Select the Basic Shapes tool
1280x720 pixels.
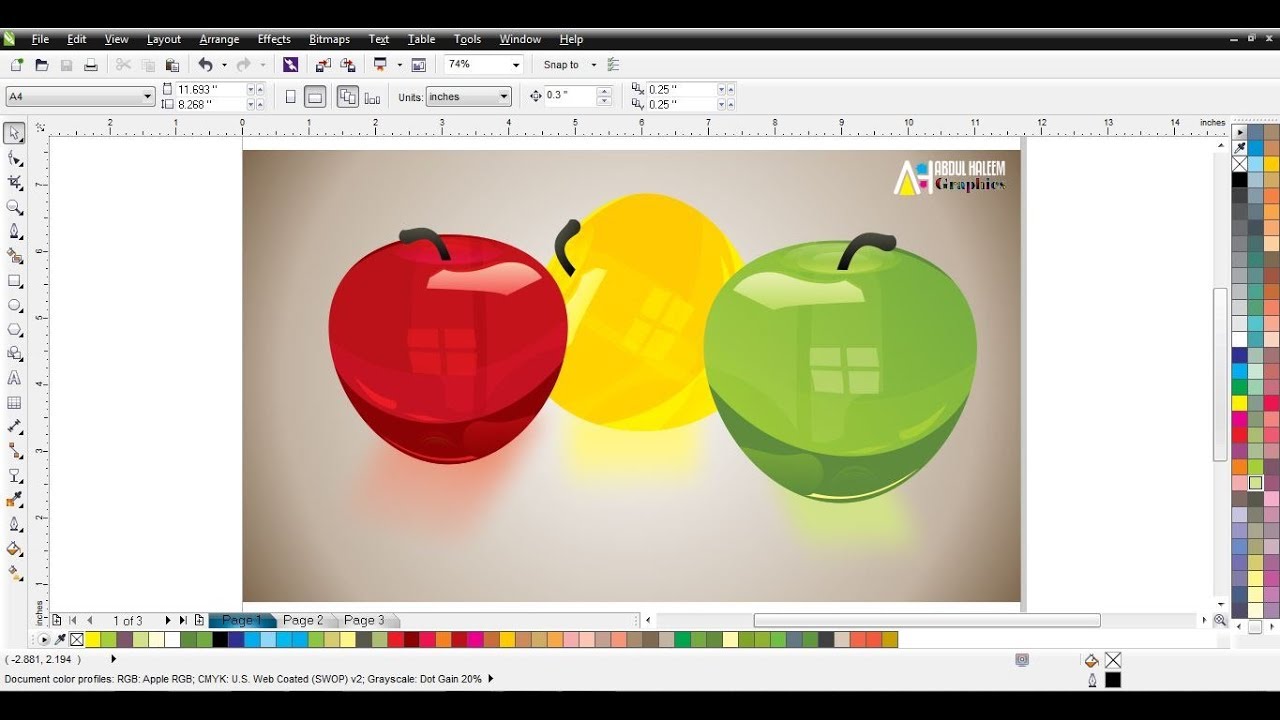point(14,354)
